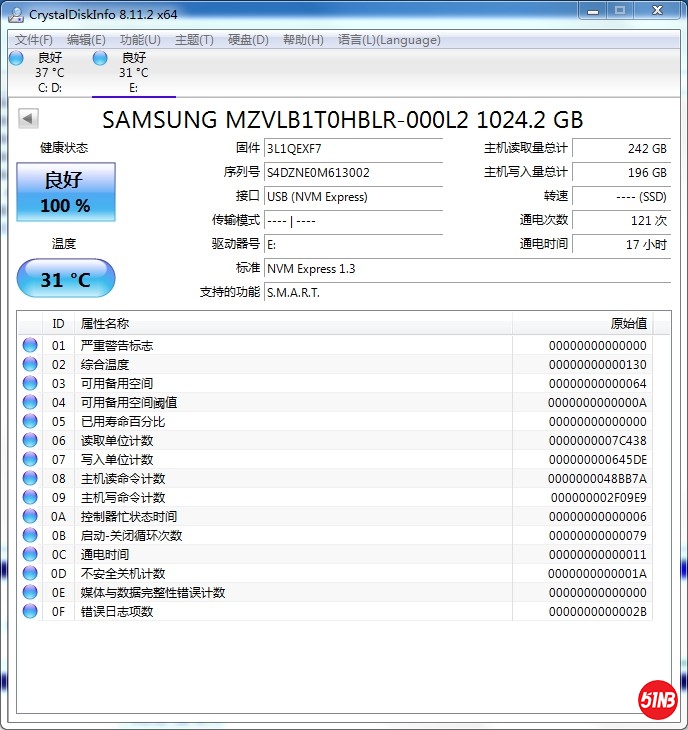Screen dimensions: 688x730
Task: Click status orb for 不安全关机计数 row
Action: point(30,574)
